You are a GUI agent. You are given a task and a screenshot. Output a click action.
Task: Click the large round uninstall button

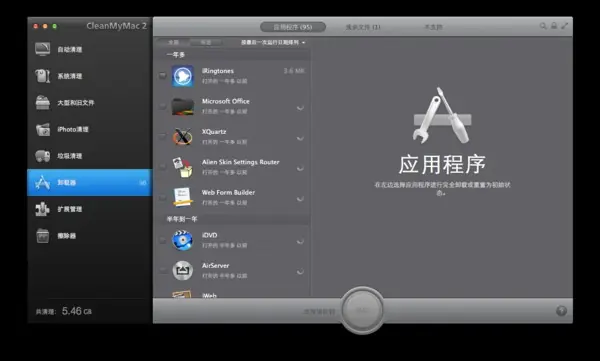[x=362, y=310]
